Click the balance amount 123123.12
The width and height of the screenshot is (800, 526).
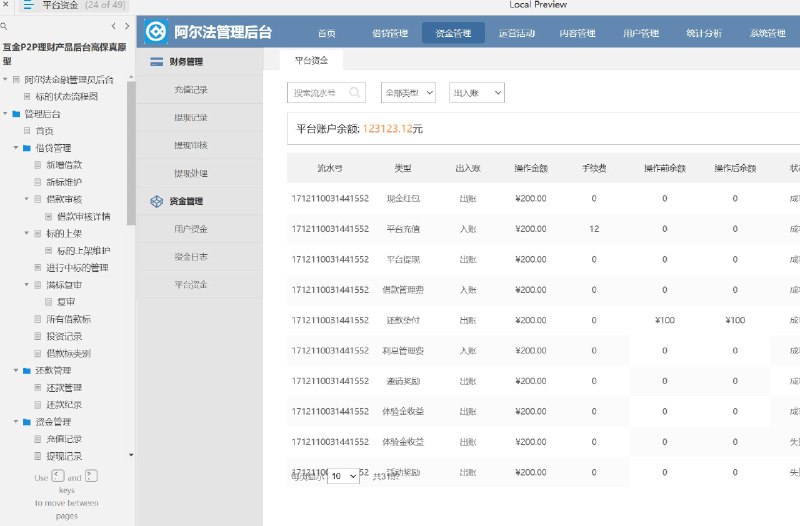click(x=387, y=129)
